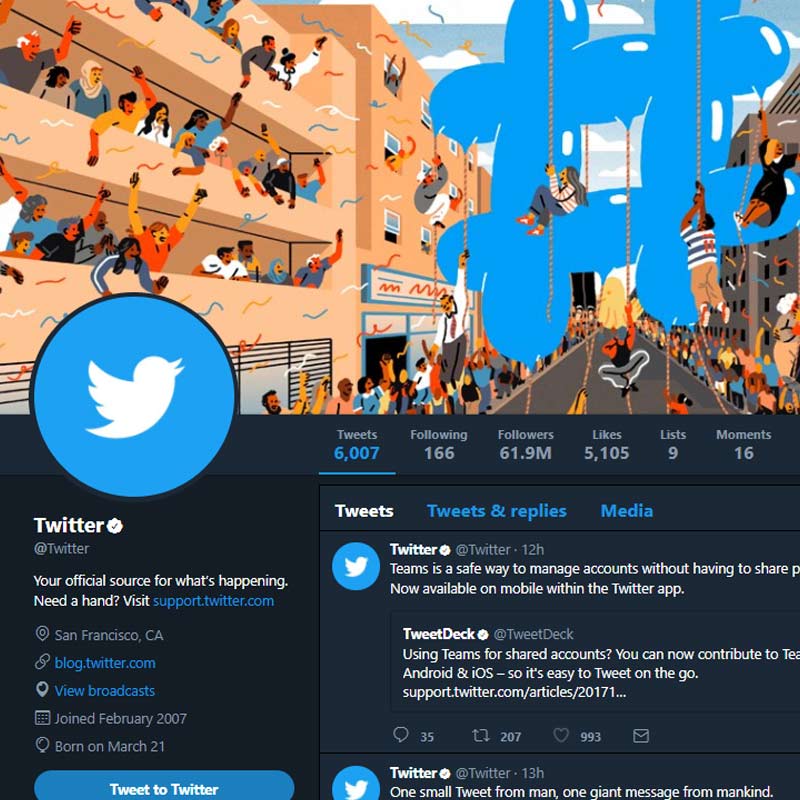
Task: Click the link chain icon beside blog.twitter.com
Action: click(x=42, y=662)
